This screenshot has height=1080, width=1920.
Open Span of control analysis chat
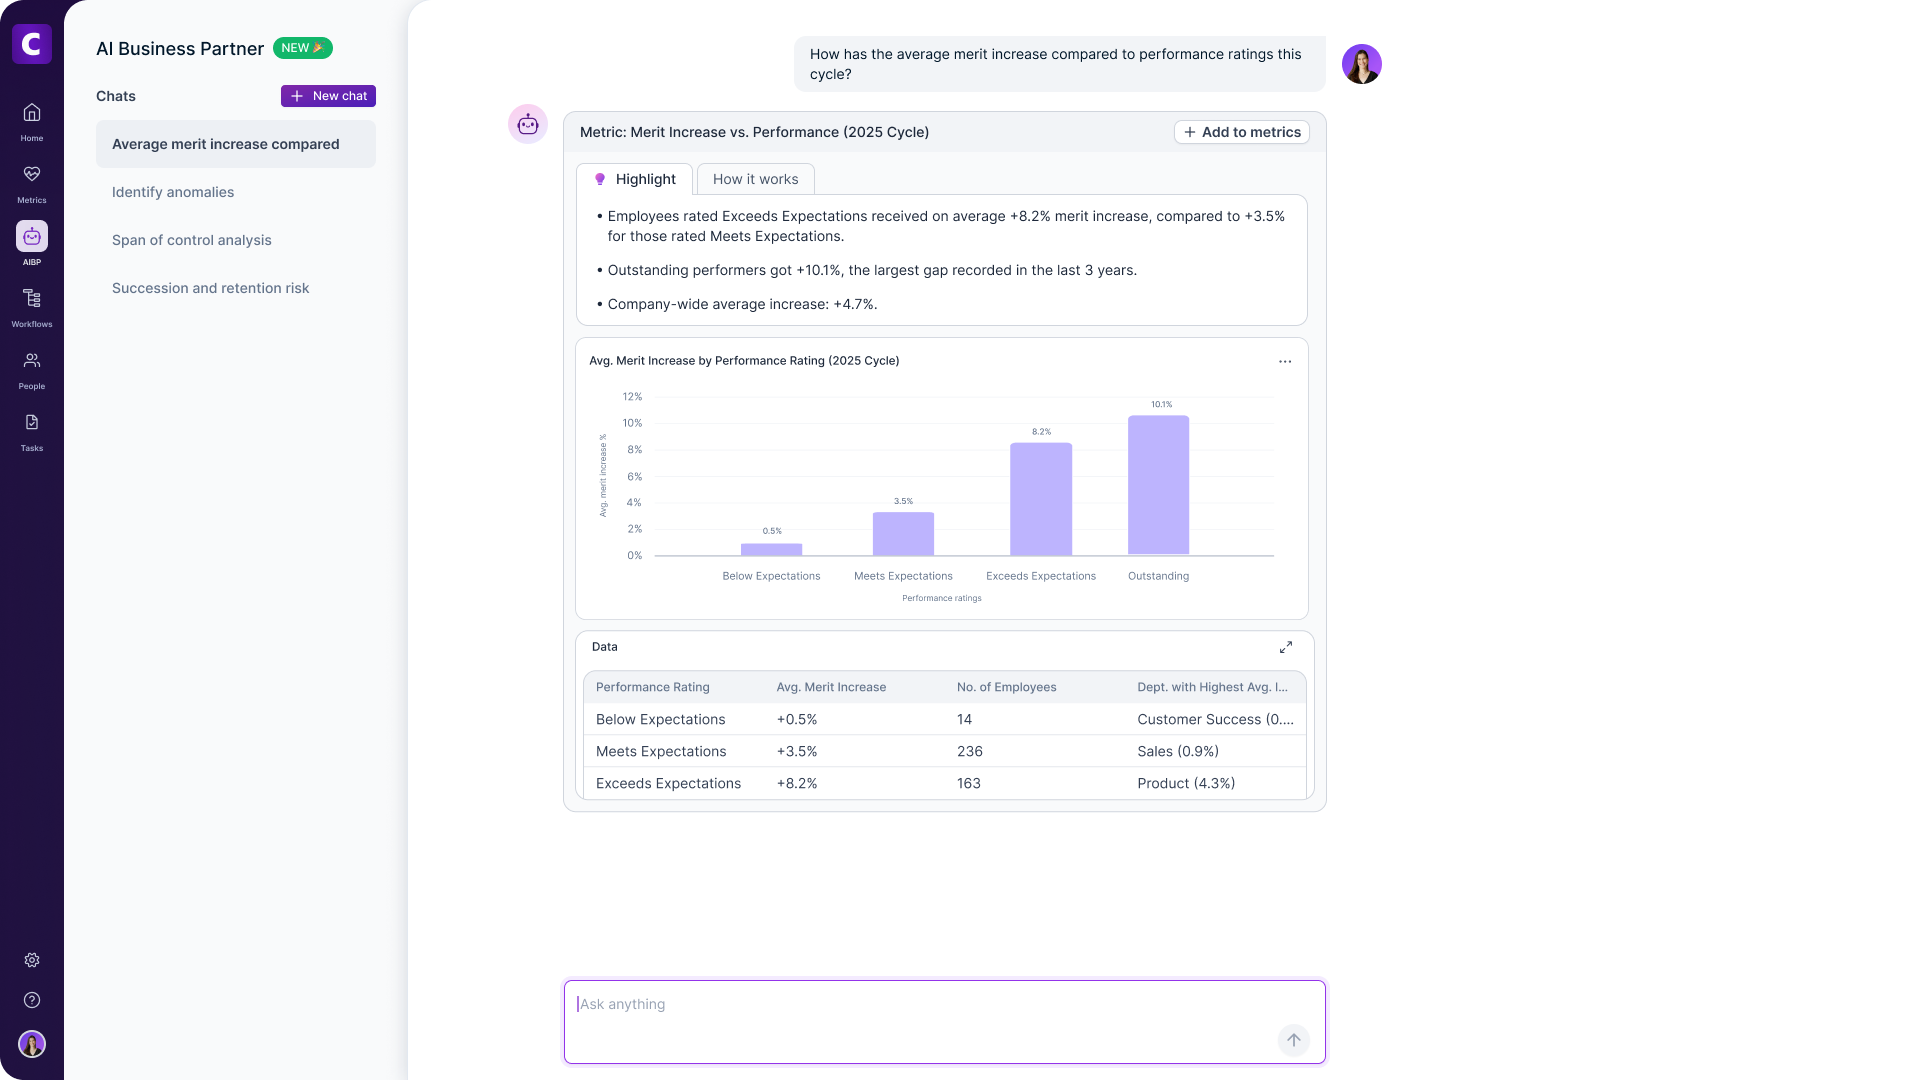point(191,240)
